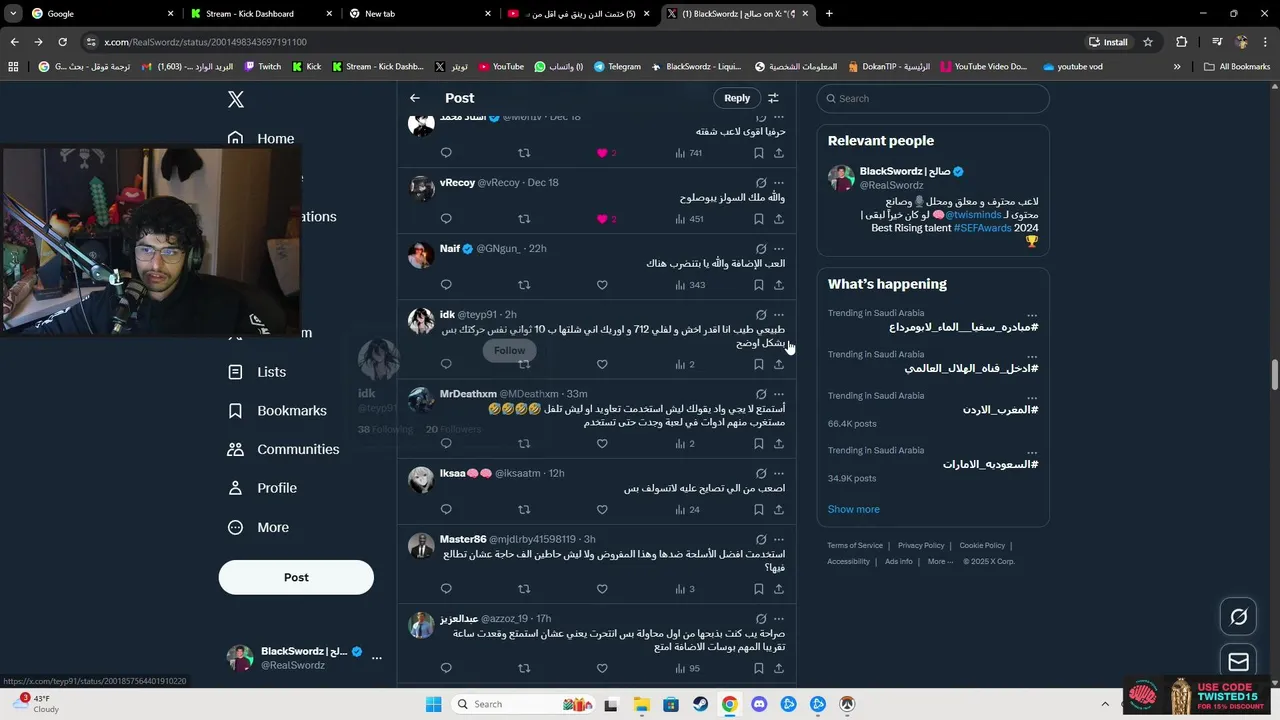Like Iksaa's reply
The height and width of the screenshot is (720, 1280).
point(602,510)
